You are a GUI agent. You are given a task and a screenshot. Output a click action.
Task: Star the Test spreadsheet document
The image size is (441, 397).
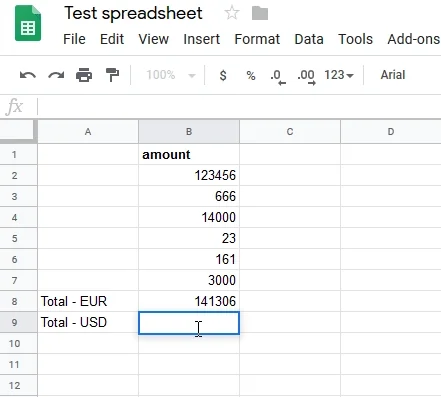click(232, 14)
